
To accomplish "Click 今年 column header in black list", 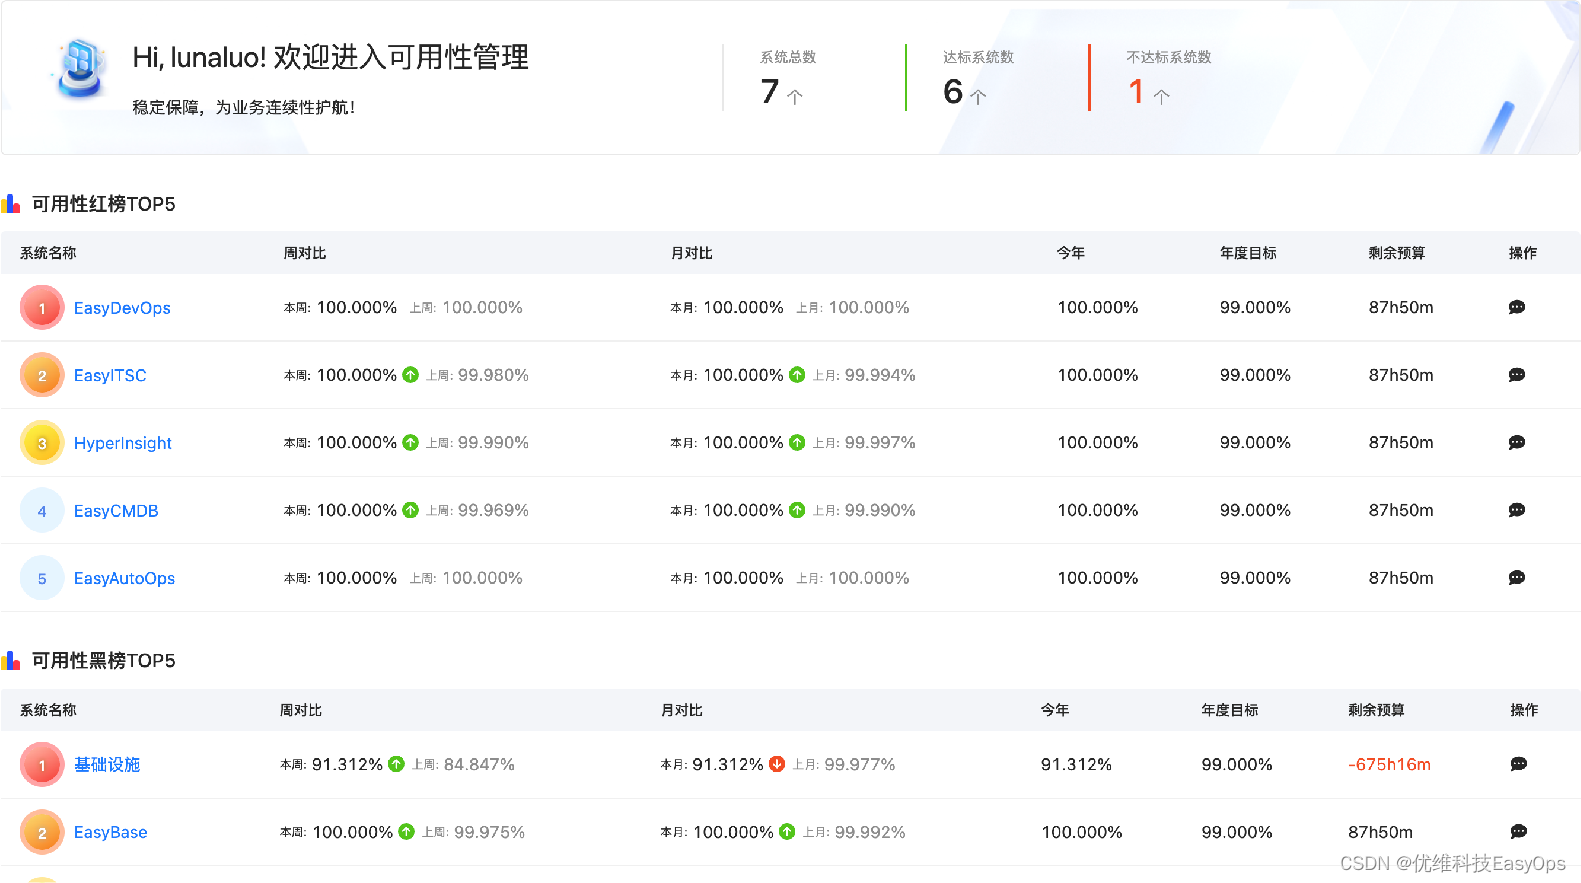I will click(x=1055, y=710).
